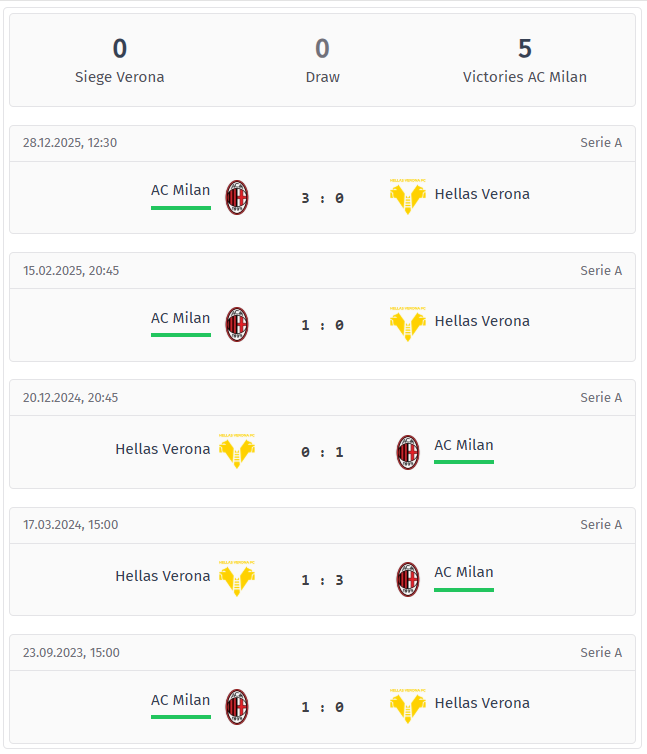Click AC Milan crest in 15.02.2025 match

(x=237, y=324)
